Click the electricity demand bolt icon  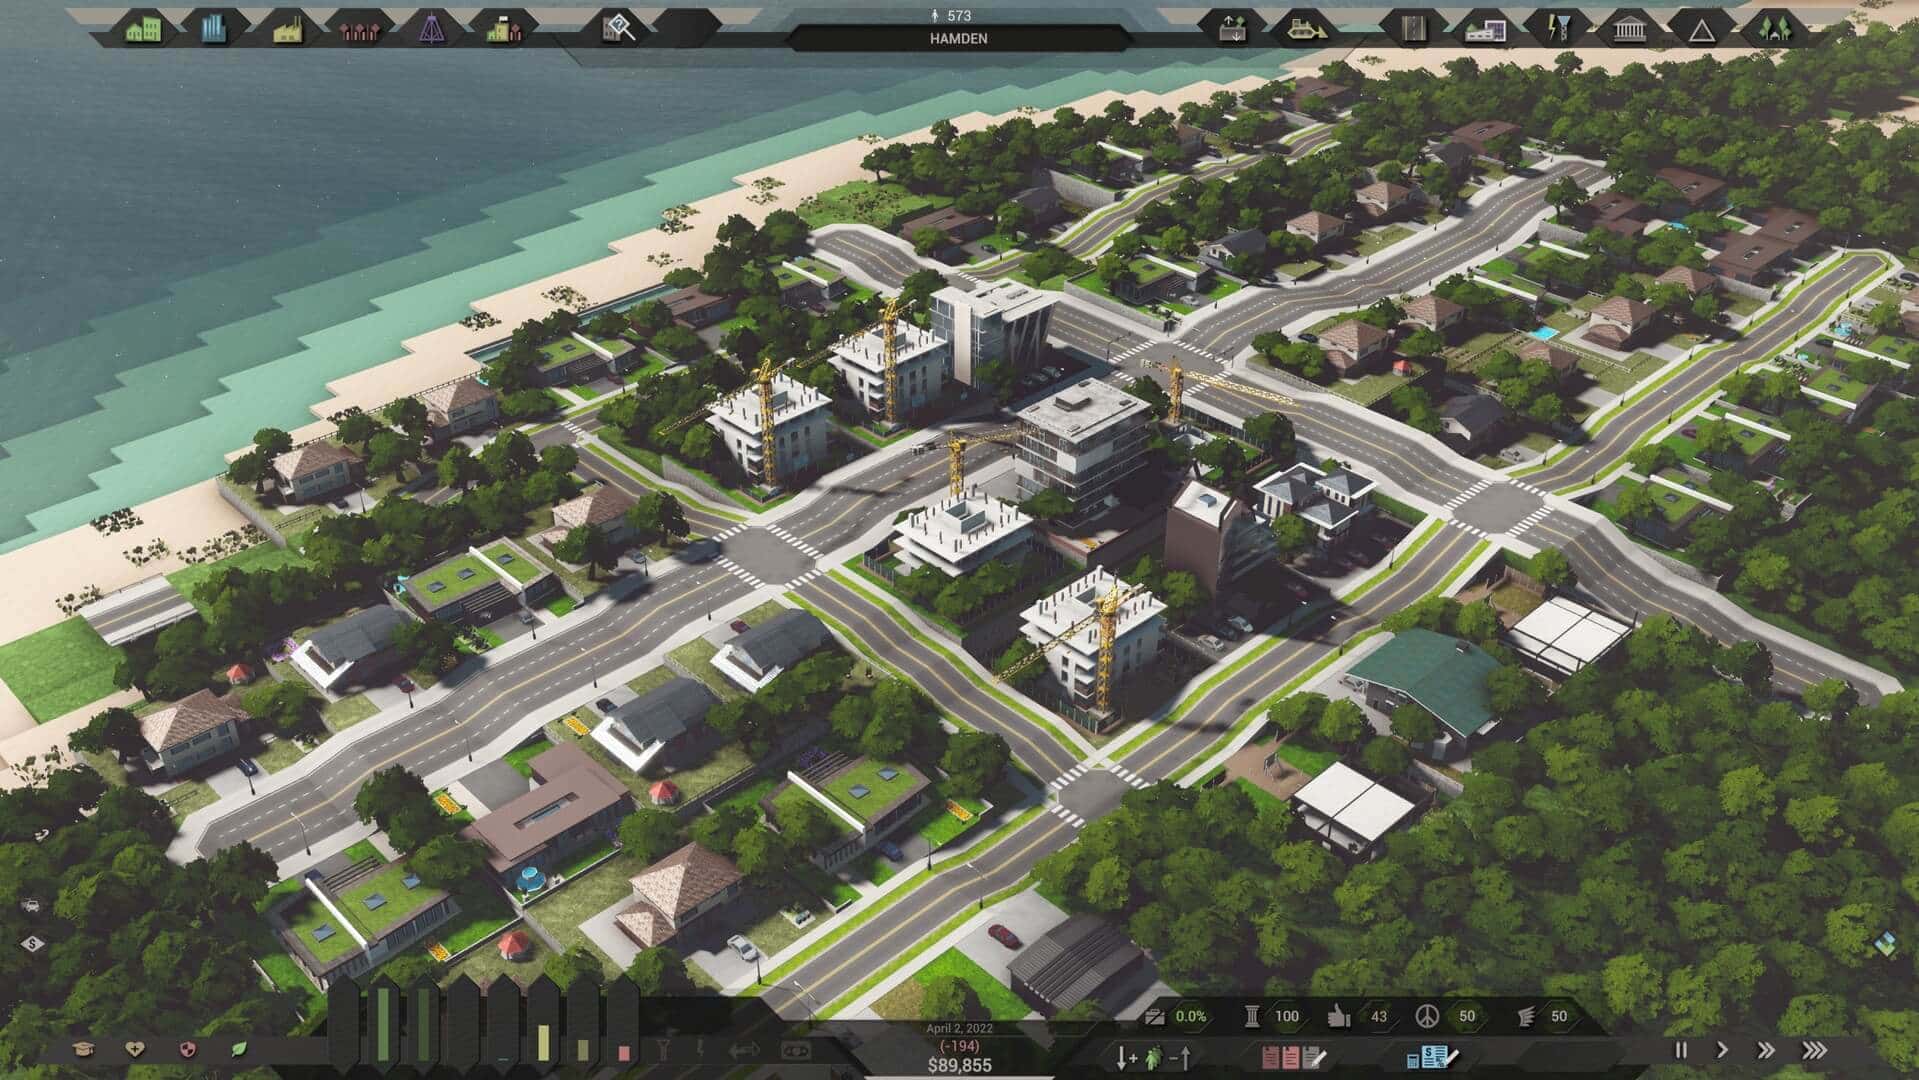click(x=700, y=1049)
